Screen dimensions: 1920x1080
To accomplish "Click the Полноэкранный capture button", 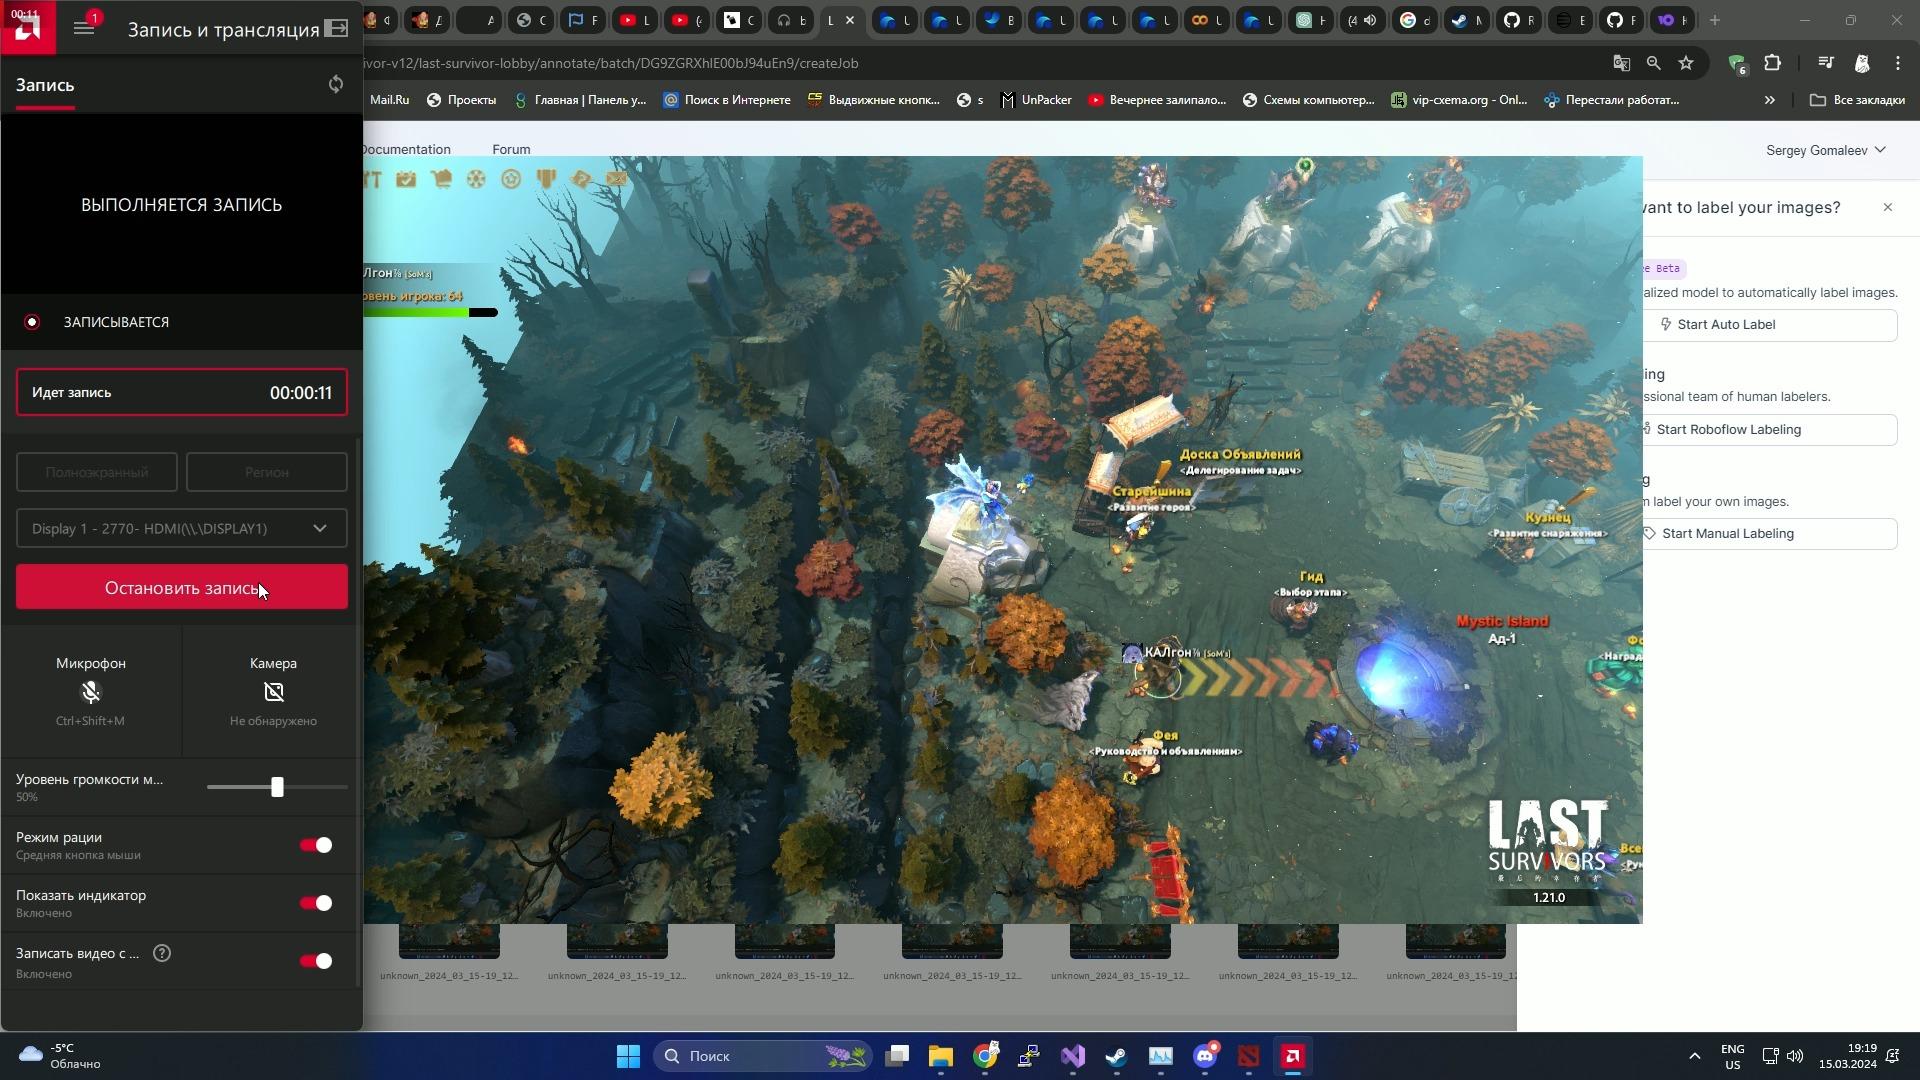I will (x=97, y=472).
